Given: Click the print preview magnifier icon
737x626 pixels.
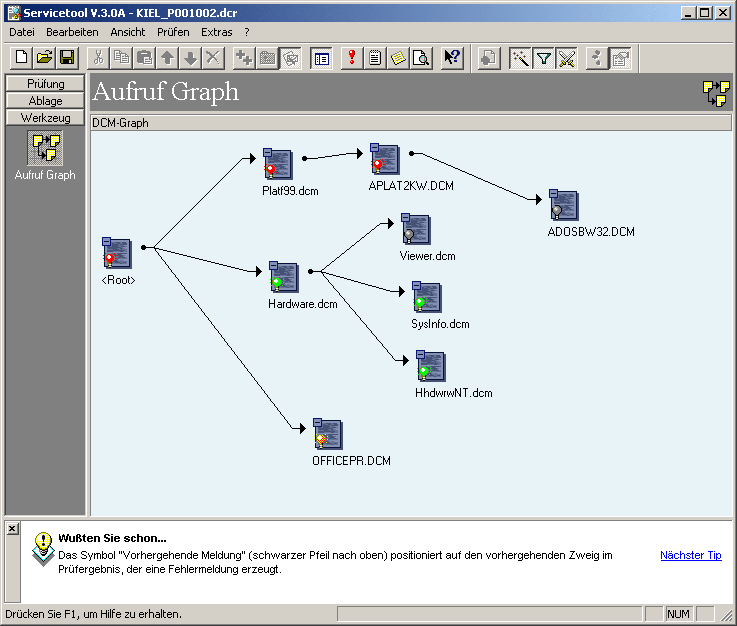Looking at the screenshot, I should click(x=421, y=58).
